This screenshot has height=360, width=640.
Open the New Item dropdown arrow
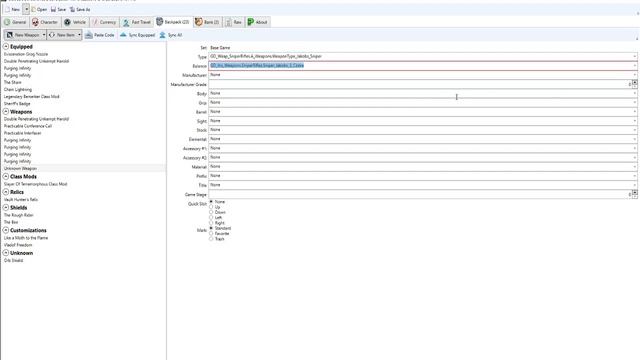79,35
